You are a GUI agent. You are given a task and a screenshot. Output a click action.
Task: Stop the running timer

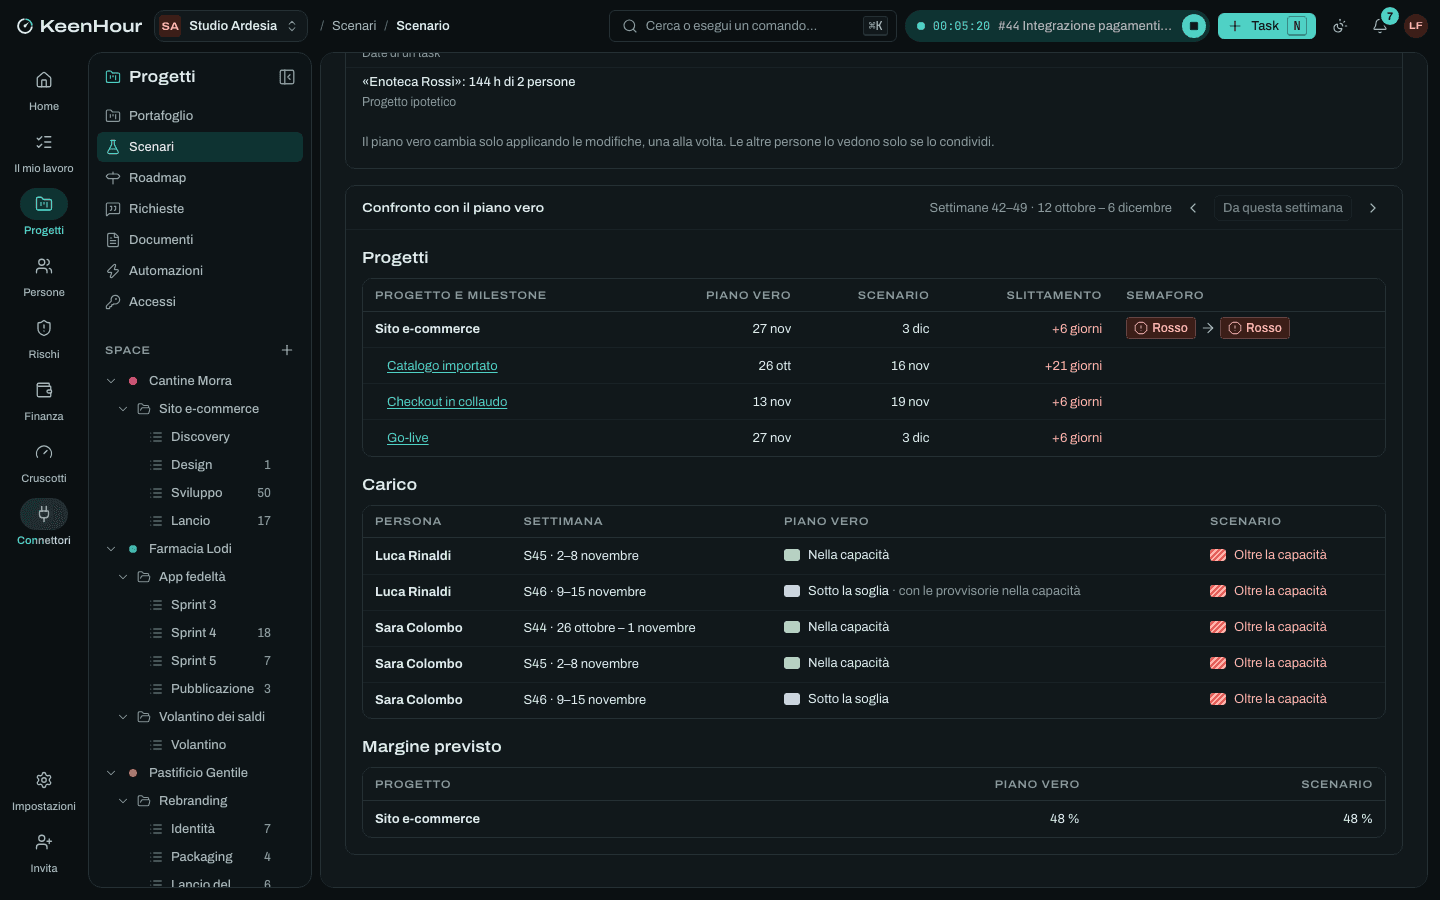1194,26
